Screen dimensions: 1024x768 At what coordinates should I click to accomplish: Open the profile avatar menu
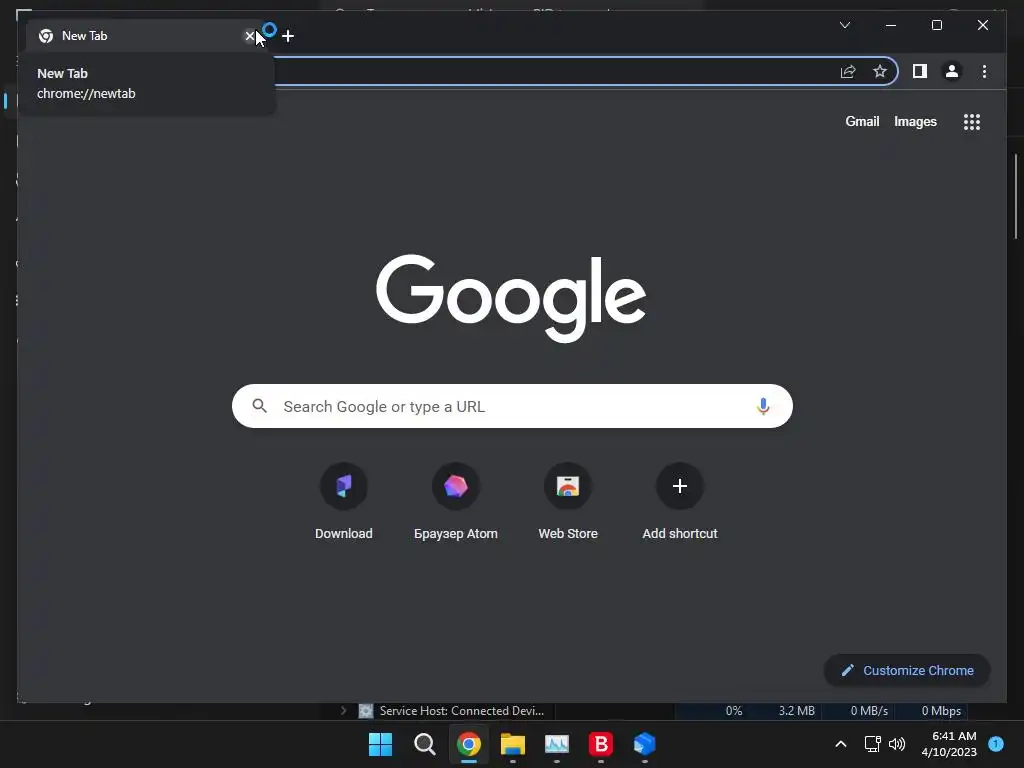(x=952, y=71)
